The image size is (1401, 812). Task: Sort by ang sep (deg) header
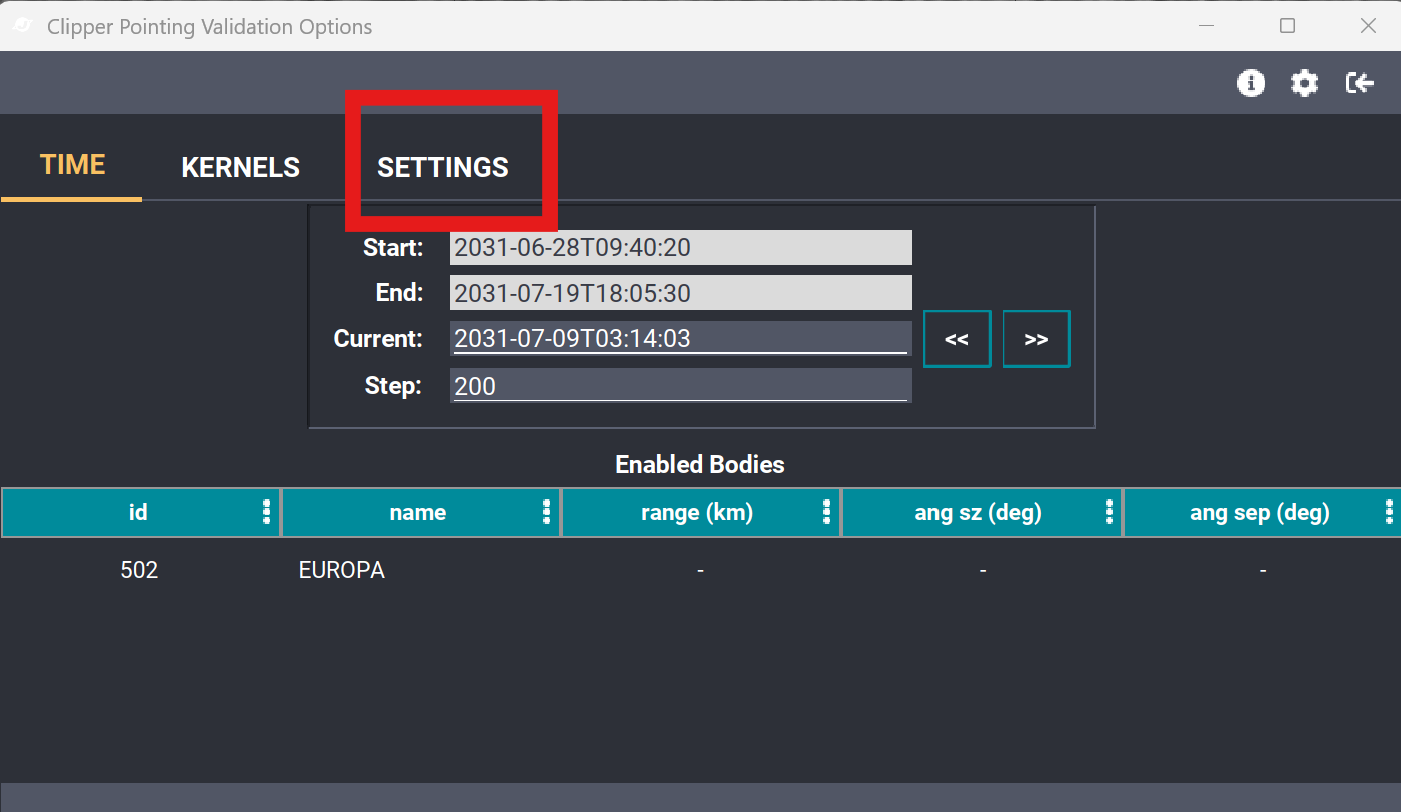[x=1260, y=512]
